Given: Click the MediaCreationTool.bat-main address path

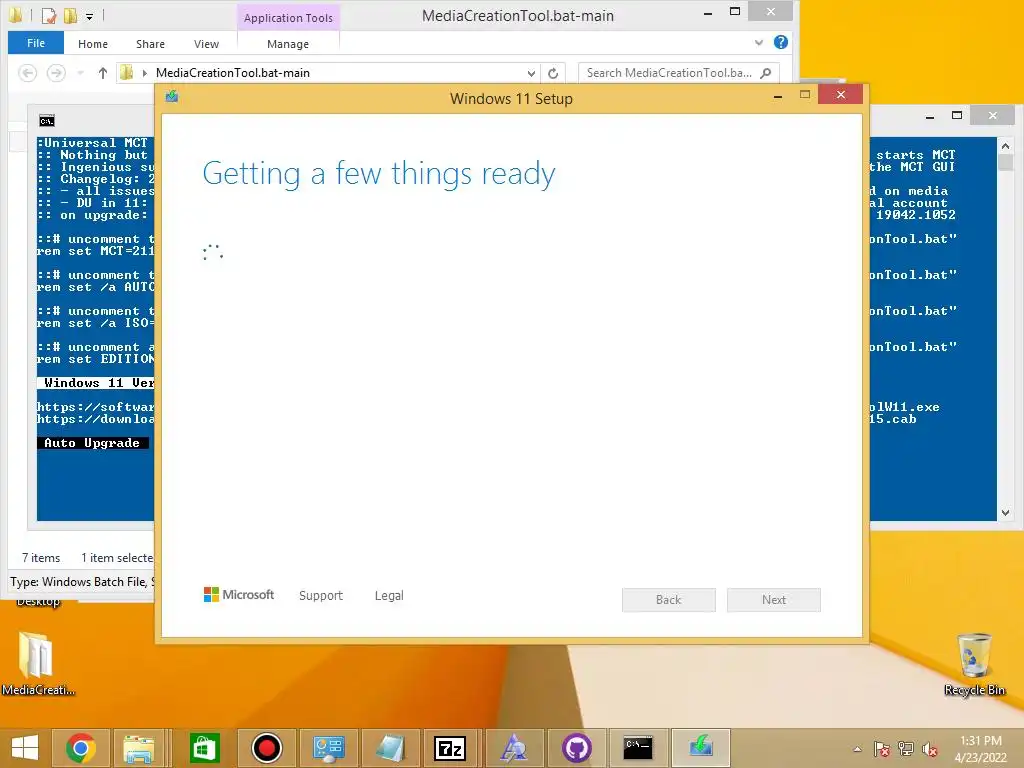Looking at the screenshot, I should (232, 73).
